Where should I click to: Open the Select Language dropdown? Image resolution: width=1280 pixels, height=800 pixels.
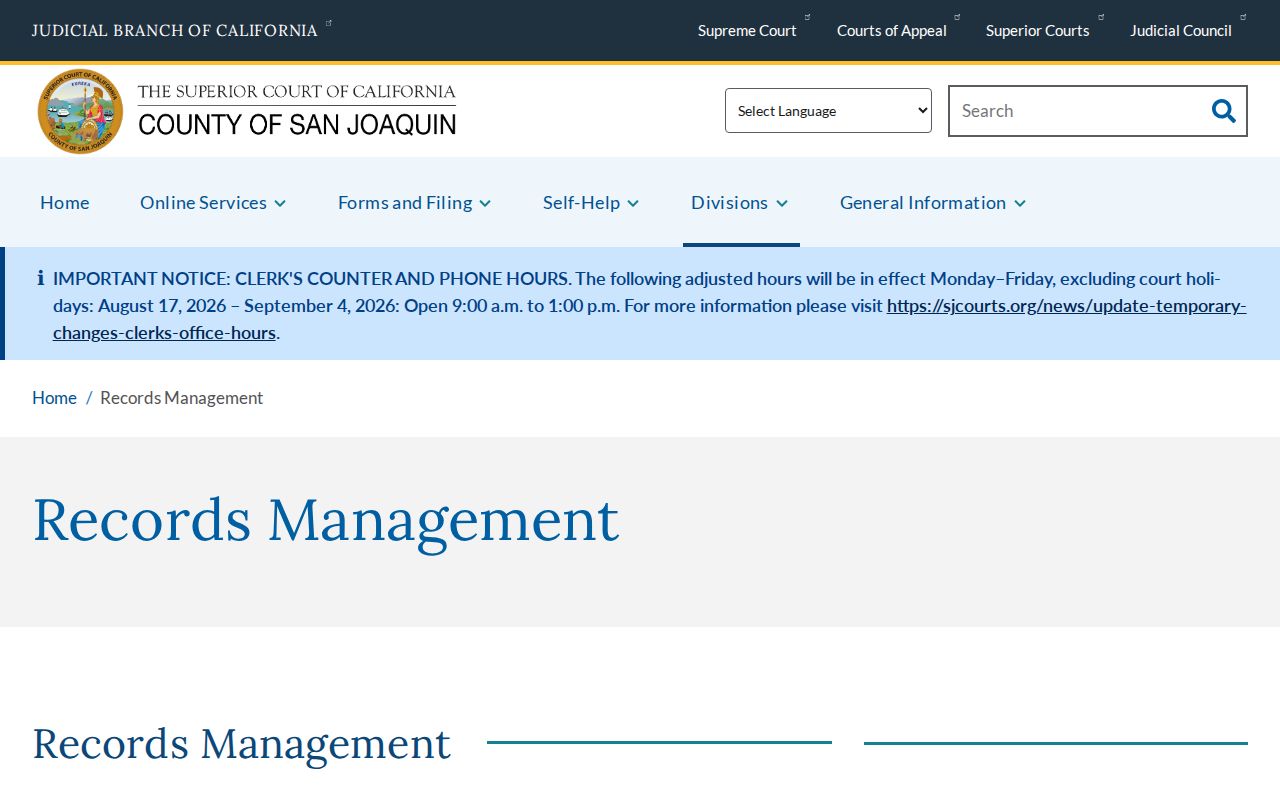tap(828, 110)
